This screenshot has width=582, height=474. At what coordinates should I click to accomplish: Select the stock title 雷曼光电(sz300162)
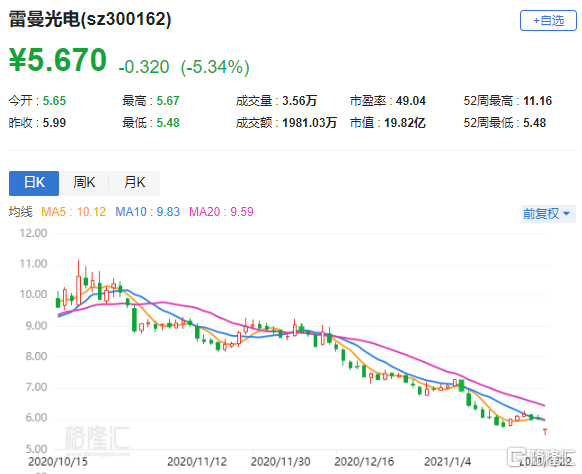[x=90, y=19]
